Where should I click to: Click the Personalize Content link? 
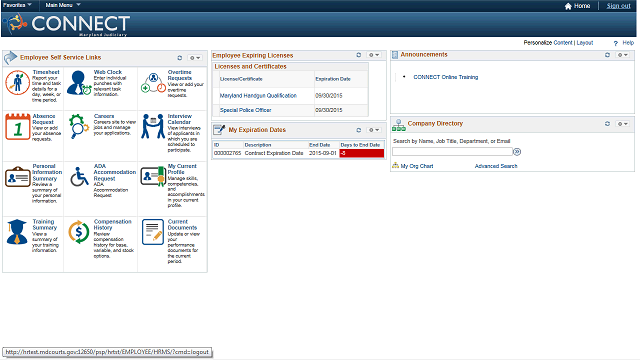563,42
